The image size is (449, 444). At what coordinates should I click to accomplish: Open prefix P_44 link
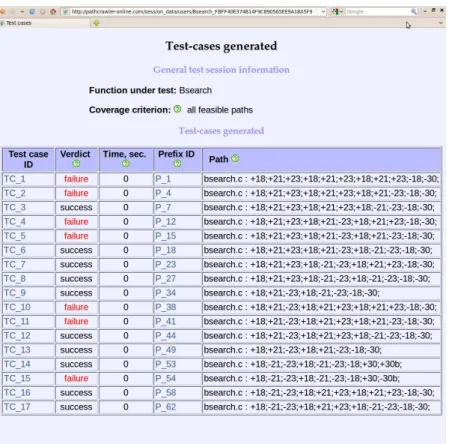click(x=165, y=336)
